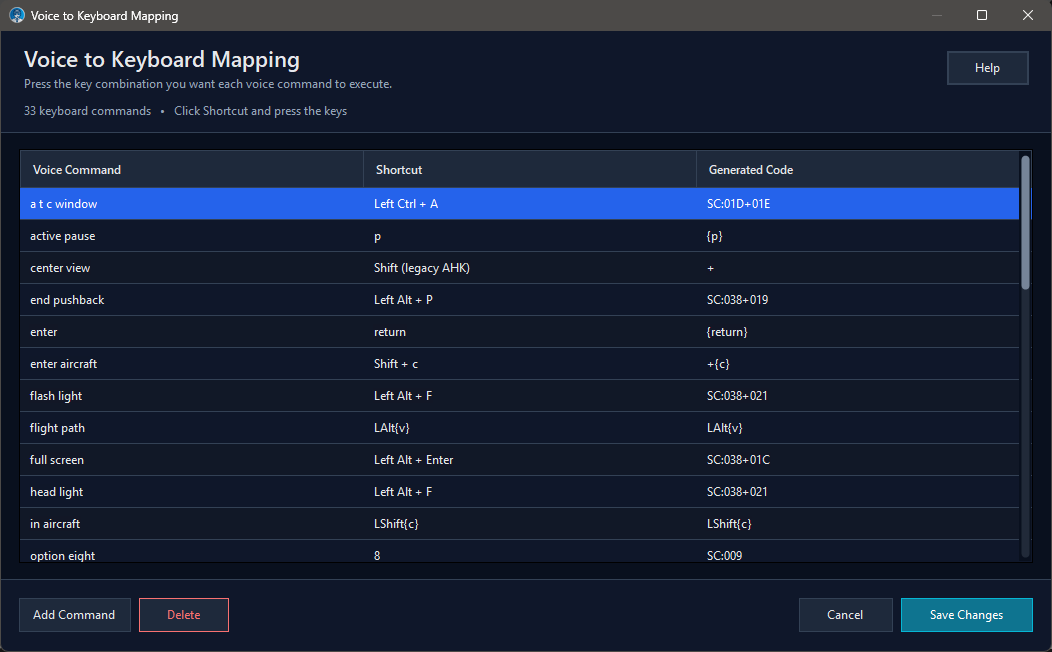Maximize the Voice to Keyboard Mapping window
Image resolution: width=1052 pixels, height=652 pixels.
(x=982, y=15)
